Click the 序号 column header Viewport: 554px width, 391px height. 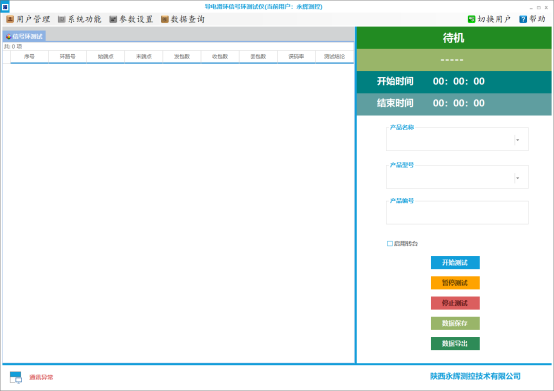29,57
